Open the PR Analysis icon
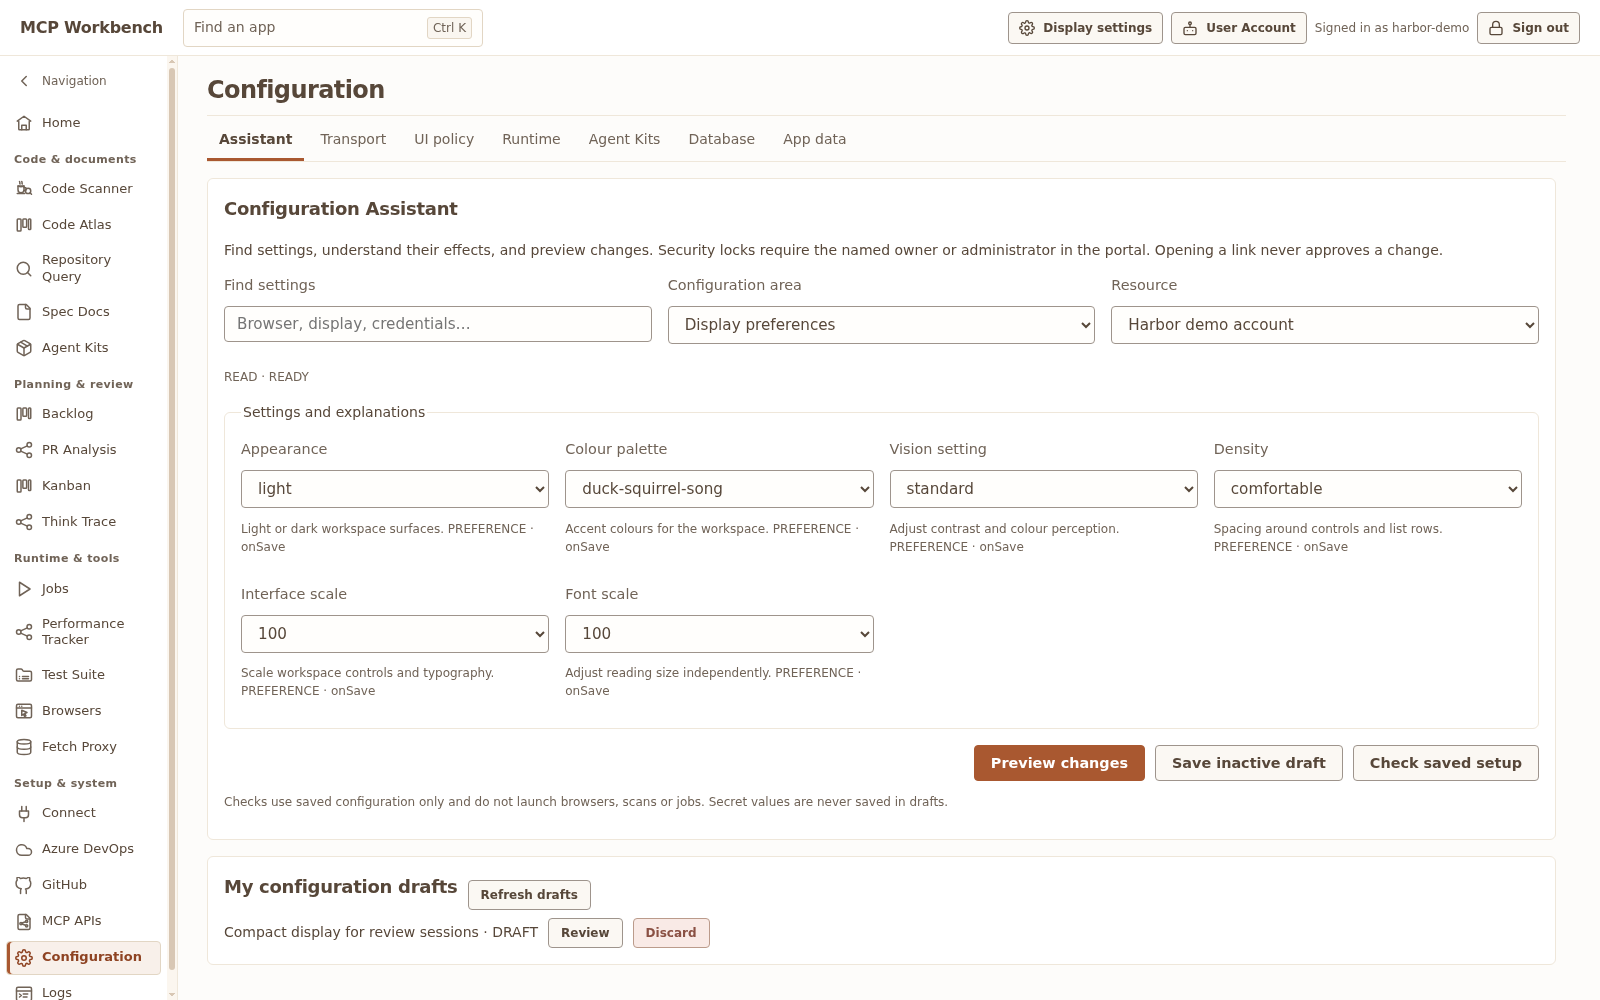Image resolution: width=1600 pixels, height=1000 pixels. (24, 450)
